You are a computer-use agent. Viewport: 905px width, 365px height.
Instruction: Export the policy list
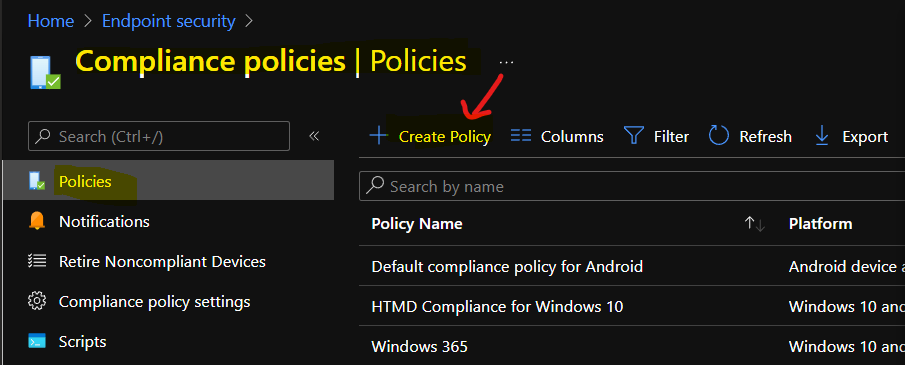pyautogui.click(x=851, y=137)
